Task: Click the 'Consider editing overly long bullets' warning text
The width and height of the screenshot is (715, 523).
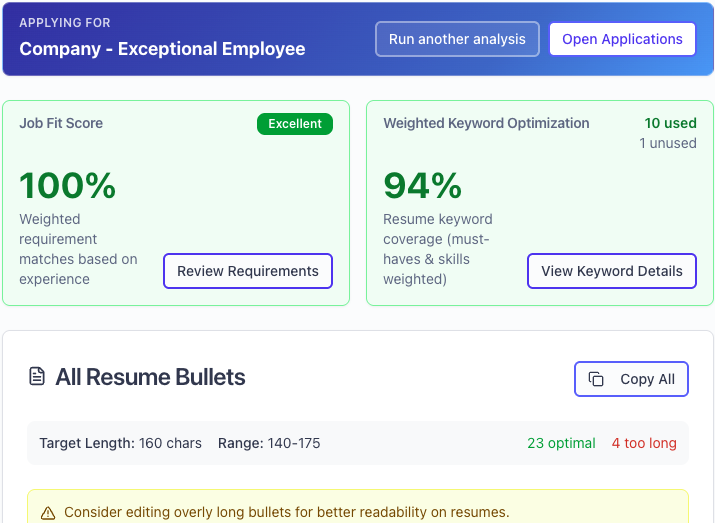Action: coord(286,513)
